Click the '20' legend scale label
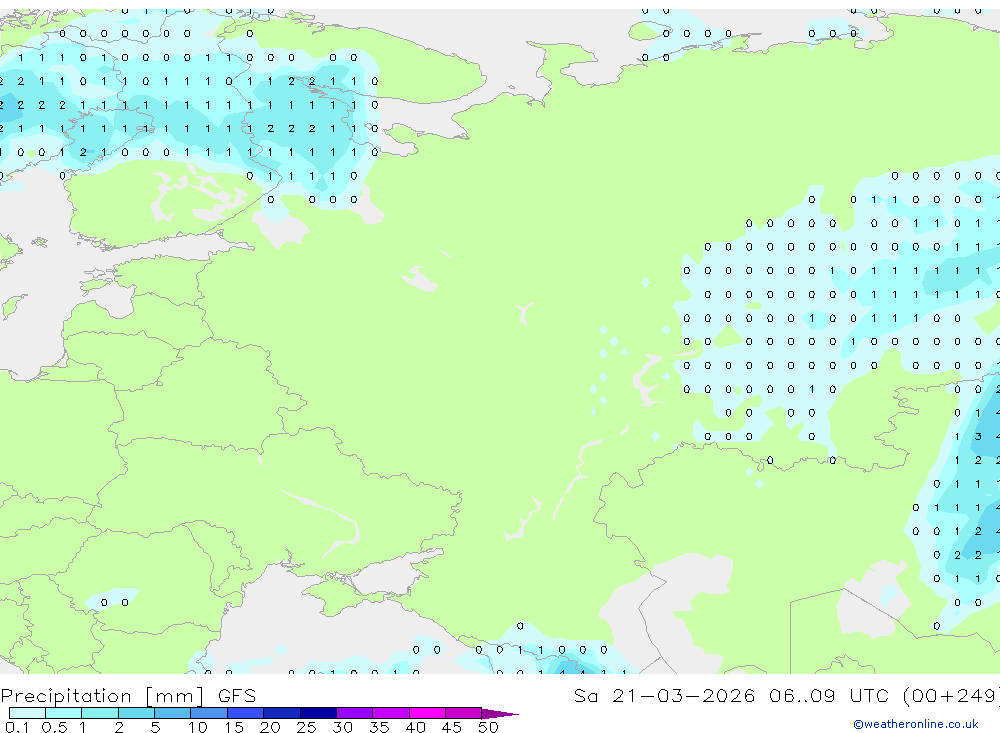The height and width of the screenshot is (733, 1000). click(270, 727)
